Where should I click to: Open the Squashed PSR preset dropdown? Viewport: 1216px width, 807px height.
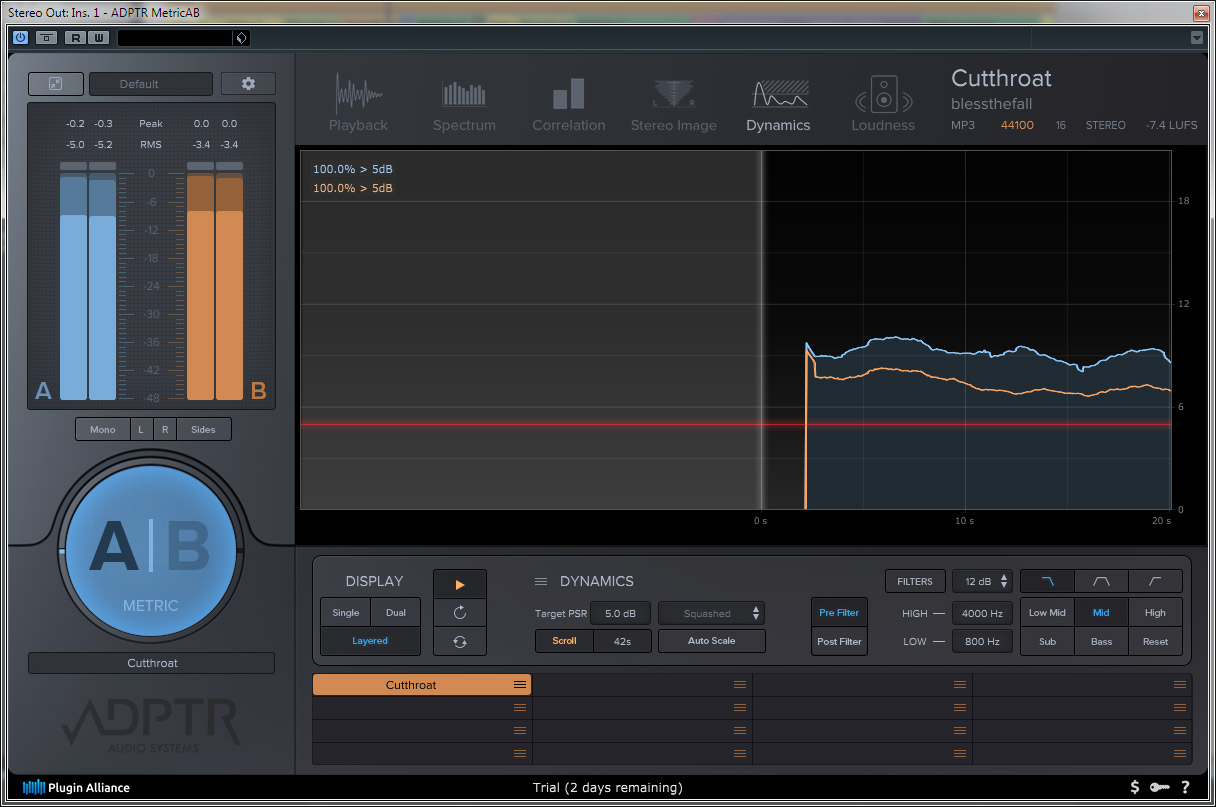(x=711, y=613)
